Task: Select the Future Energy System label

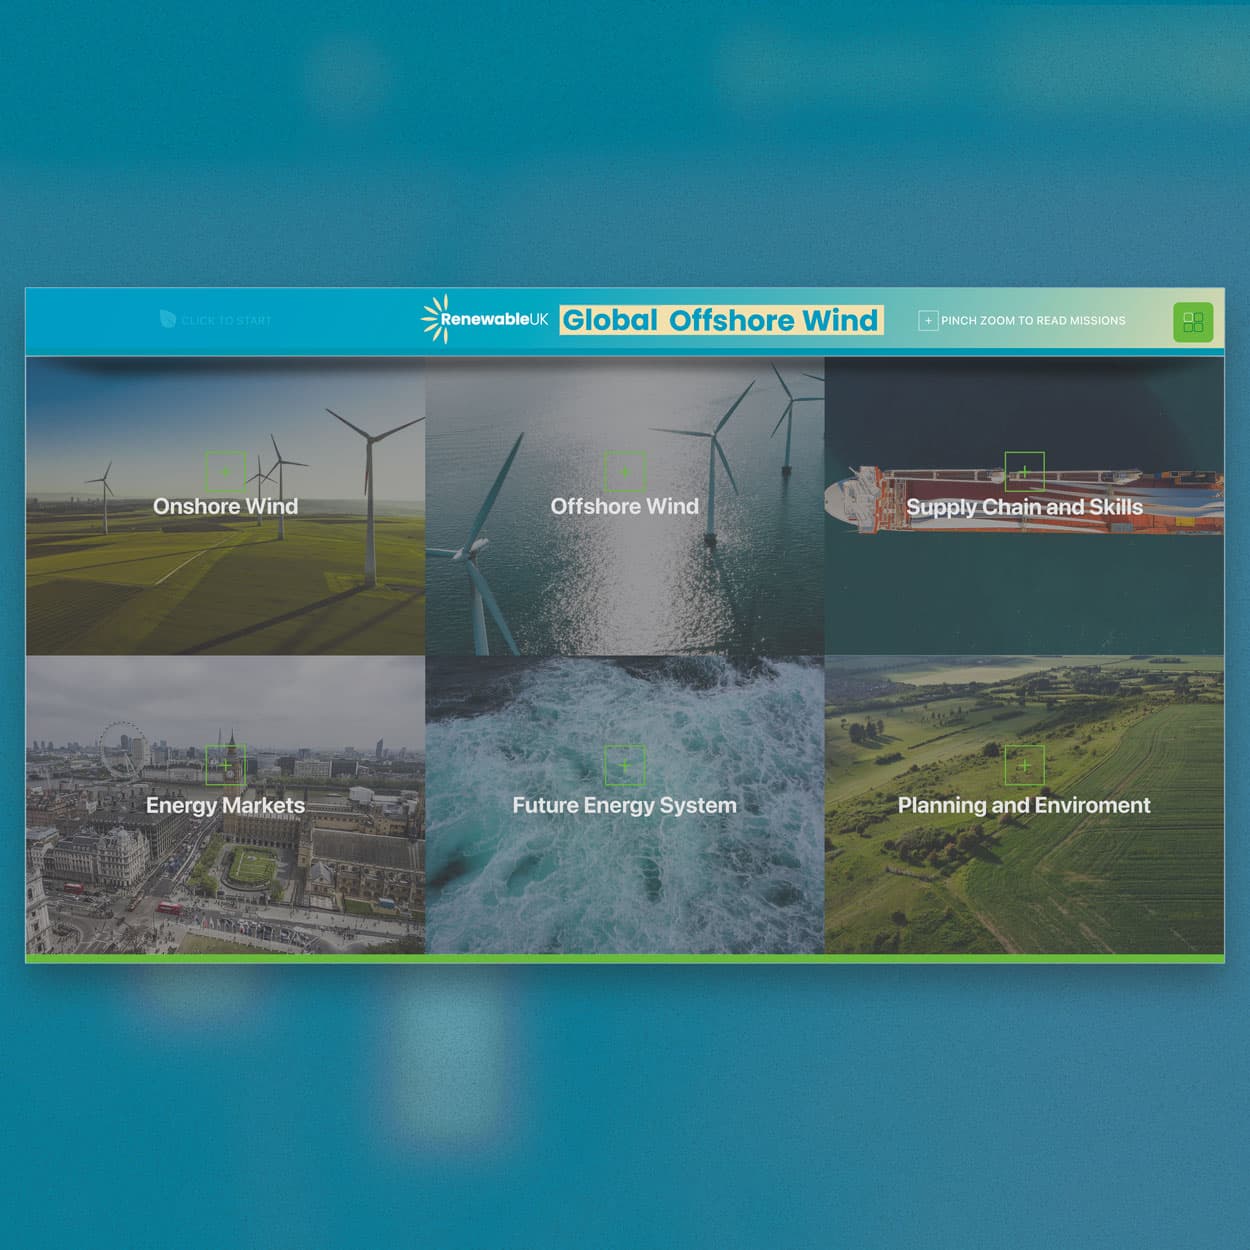Action: pos(625,805)
